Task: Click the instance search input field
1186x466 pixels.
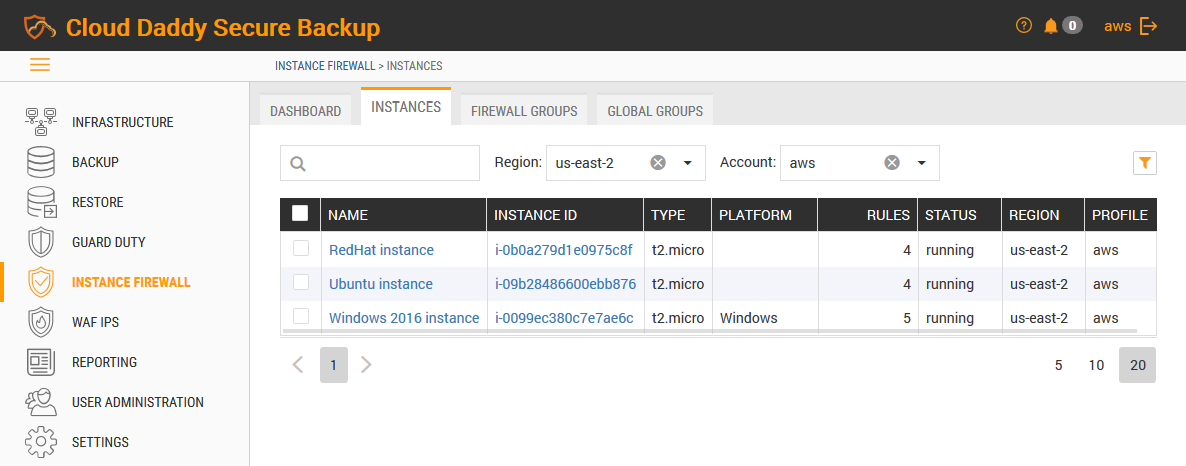Action: pyautogui.click(x=390, y=163)
